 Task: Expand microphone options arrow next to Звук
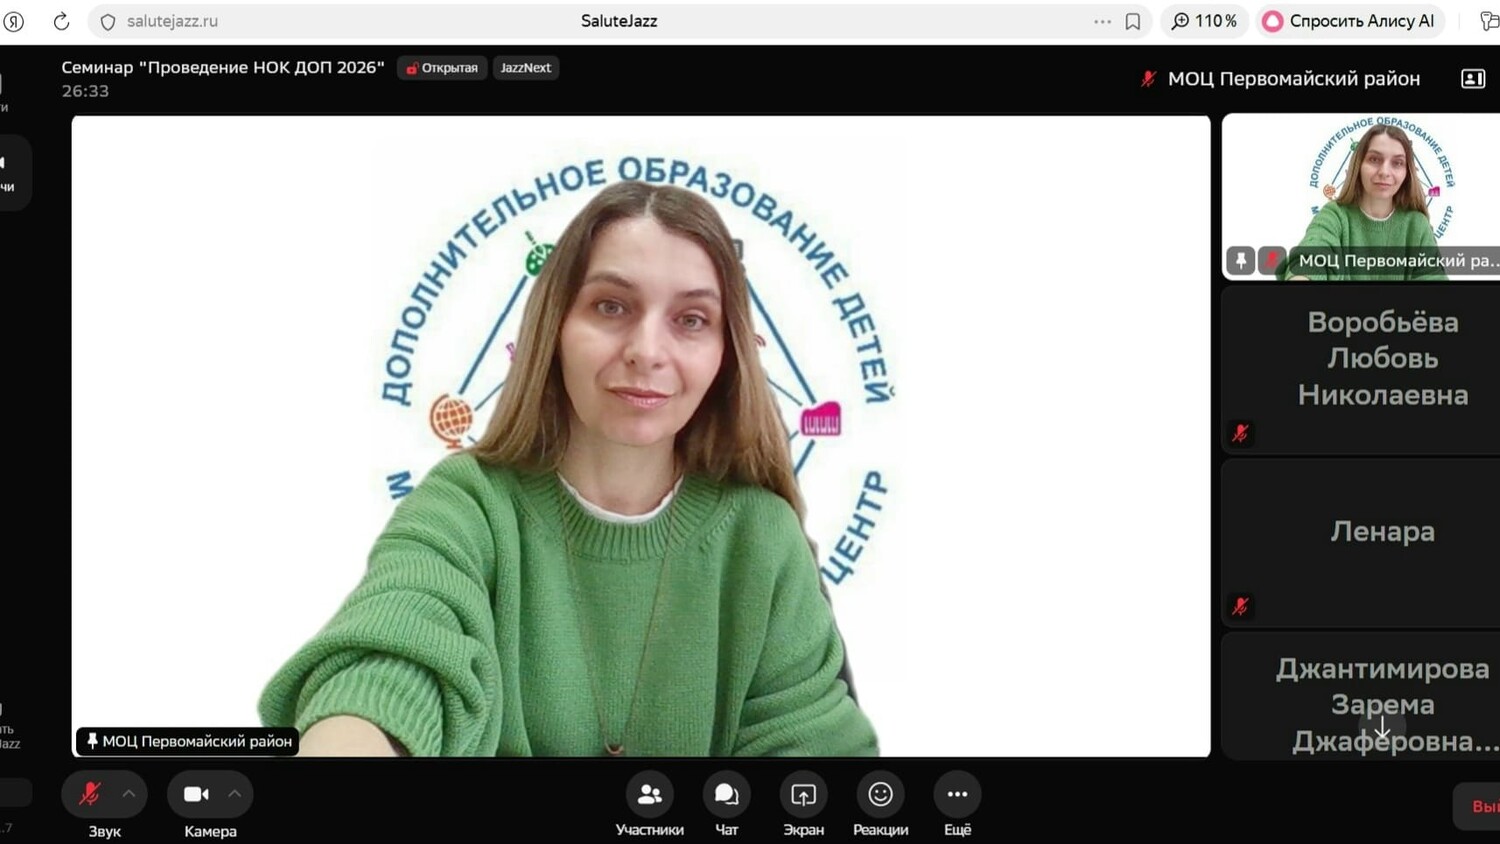[x=129, y=794]
